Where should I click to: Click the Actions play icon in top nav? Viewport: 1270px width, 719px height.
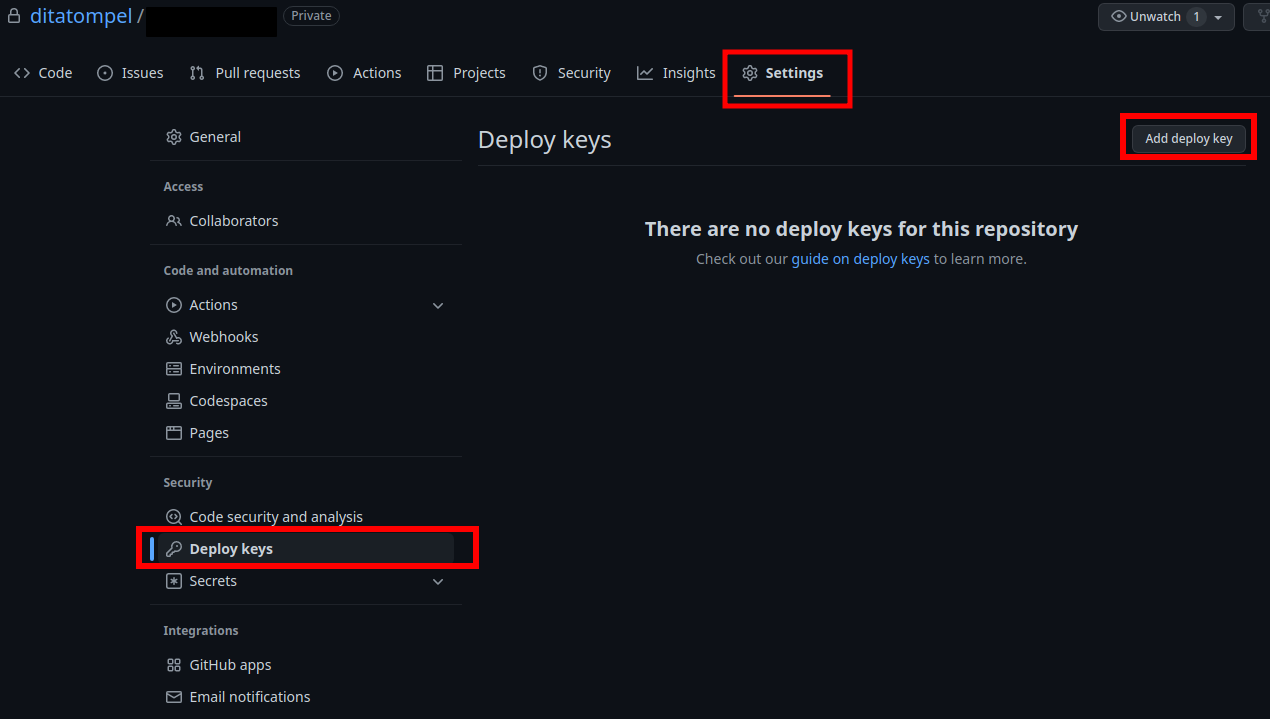click(x=335, y=73)
